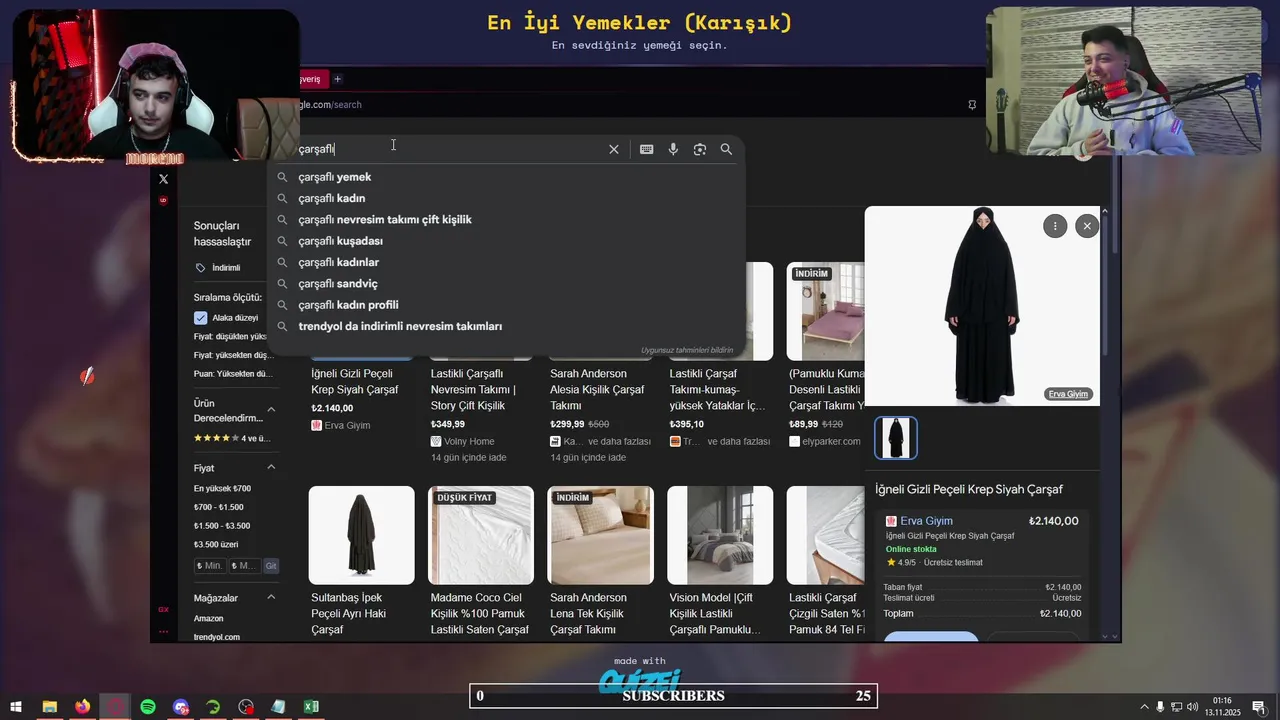Open a new browser tab with plus
Image resolution: width=1280 pixels, height=720 pixels.
pyautogui.click(x=337, y=79)
